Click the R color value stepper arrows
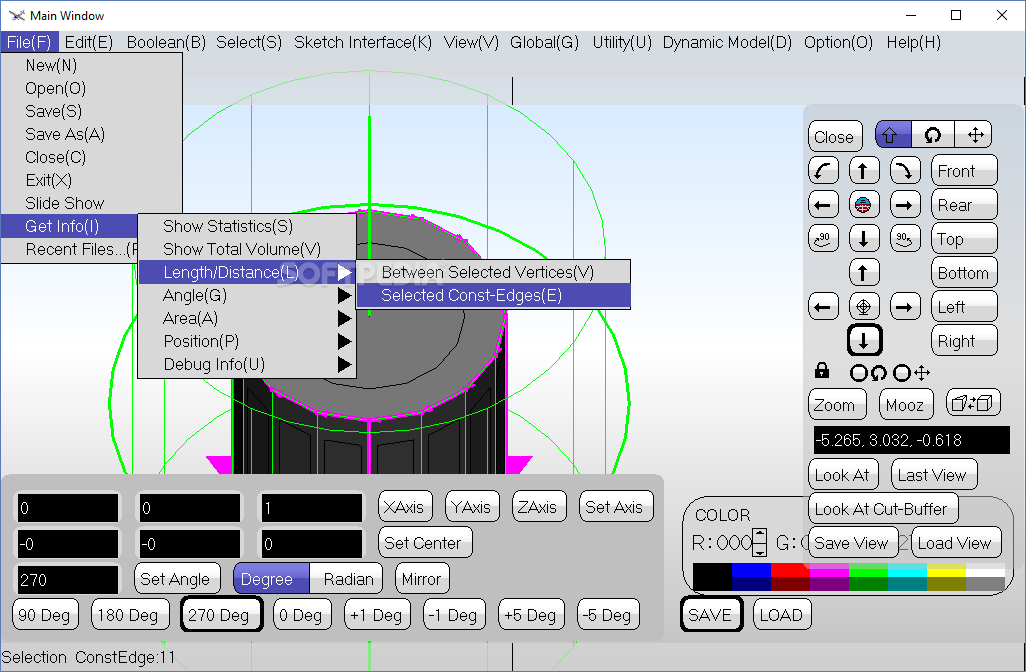This screenshot has height=672, width=1026. pos(759,542)
